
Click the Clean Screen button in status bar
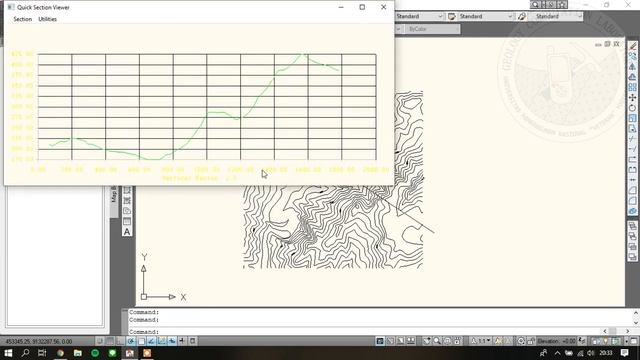[634, 341]
